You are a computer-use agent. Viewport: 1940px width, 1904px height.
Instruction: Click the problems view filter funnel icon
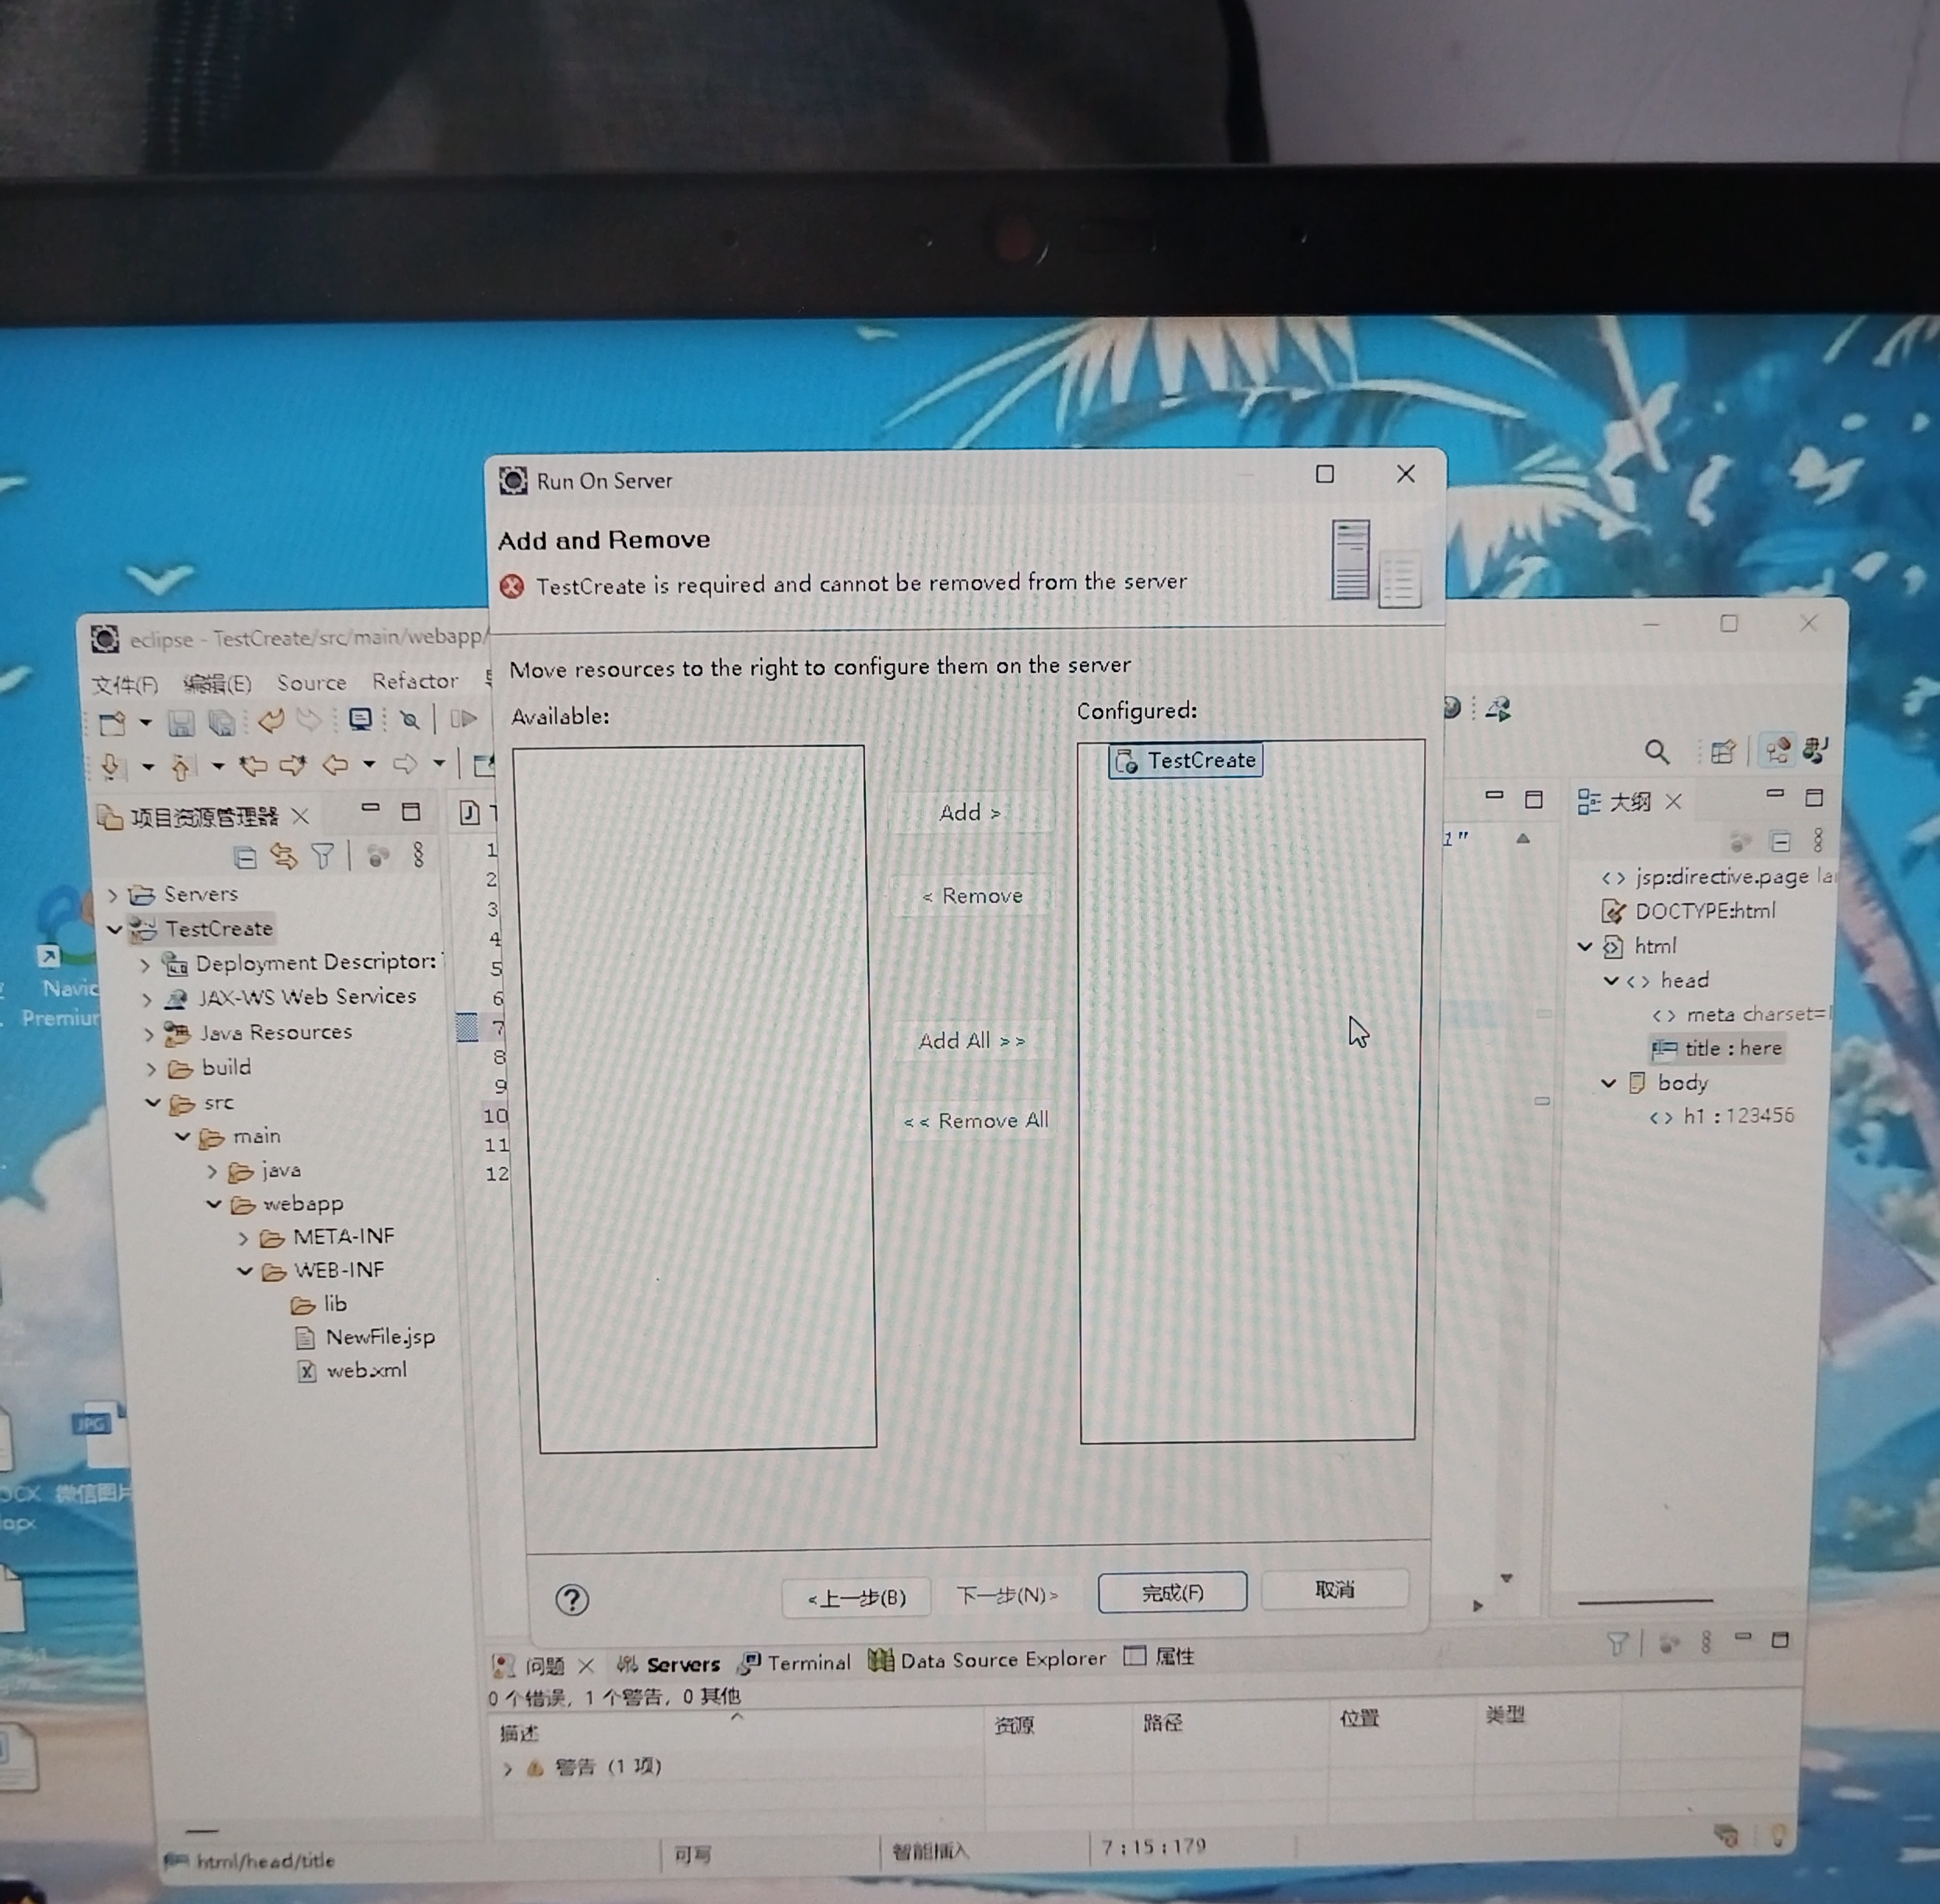click(x=1617, y=1642)
